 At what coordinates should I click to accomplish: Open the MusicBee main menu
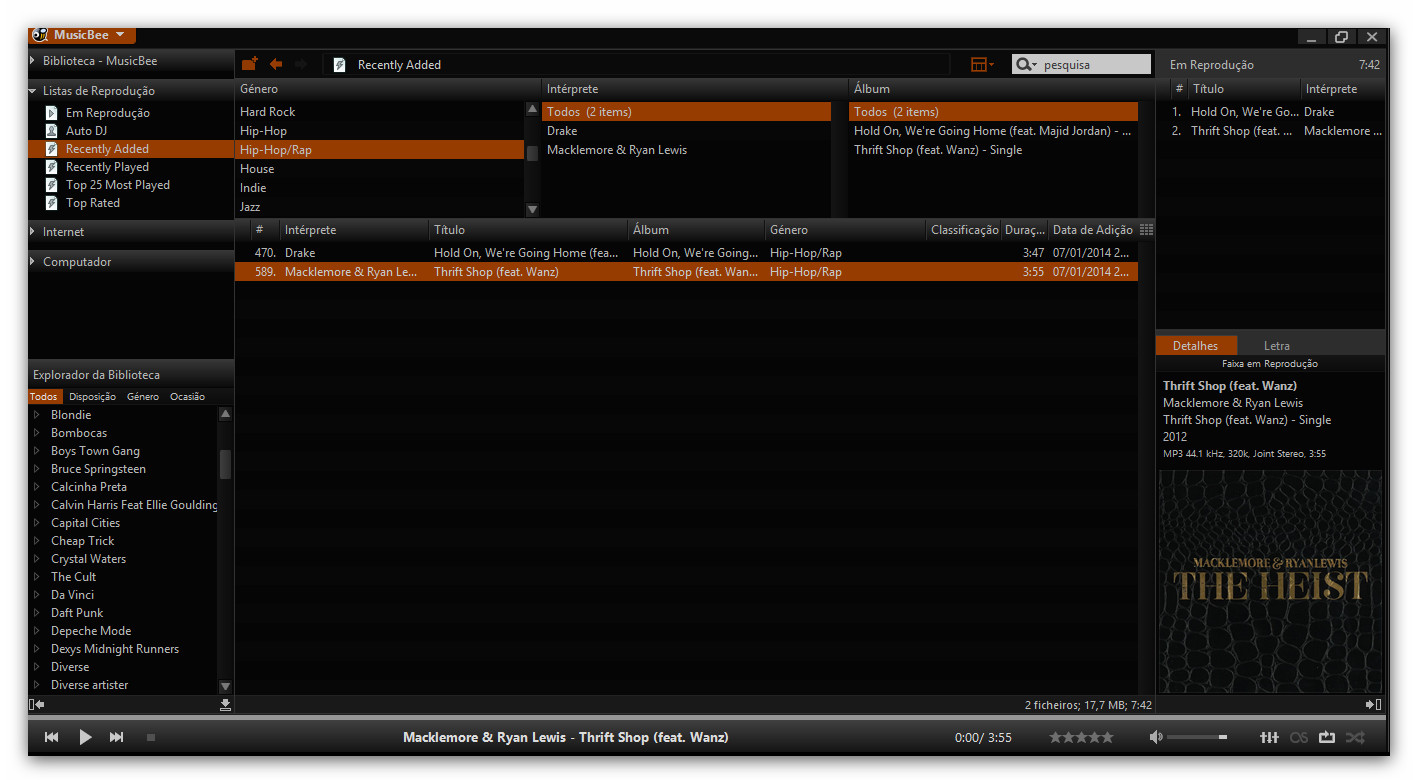[x=80, y=33]
